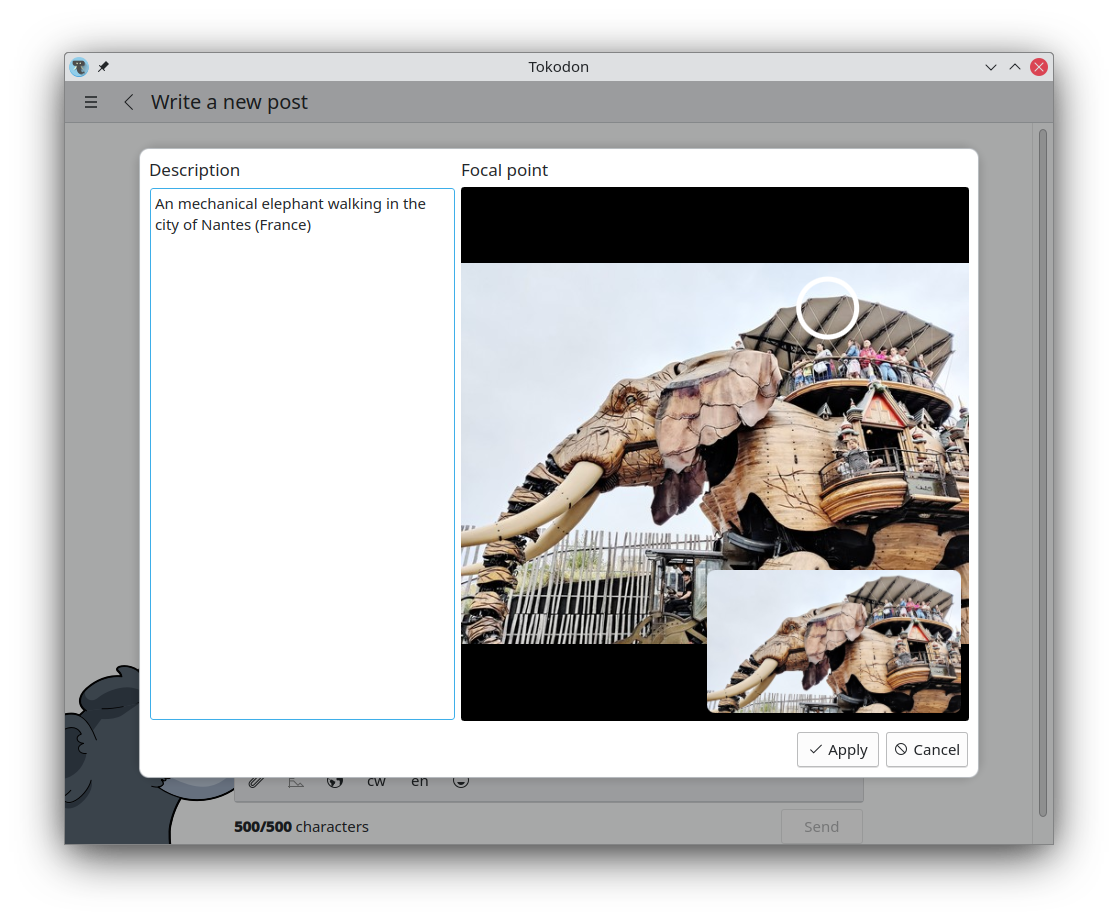Click the small elephant preview thumbnail
Image resolution: width=1118 pixels, height=921 pixels.
834,642
